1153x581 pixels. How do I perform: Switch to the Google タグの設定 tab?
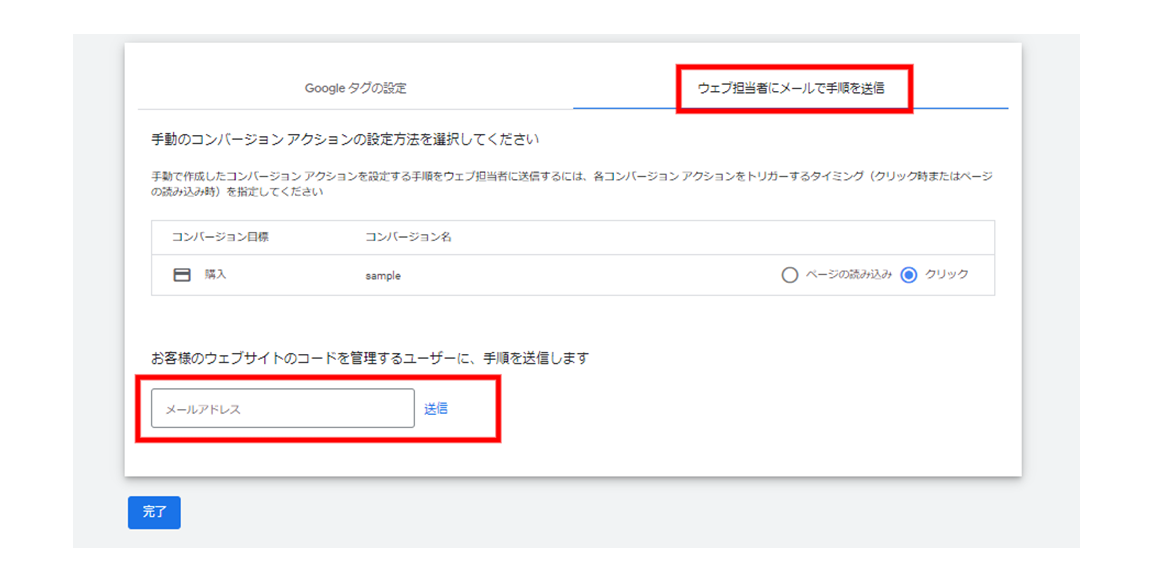point(355,88)
